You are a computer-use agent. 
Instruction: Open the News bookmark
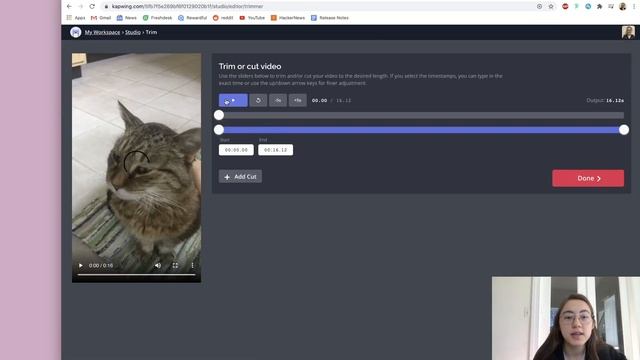point(127,18)
